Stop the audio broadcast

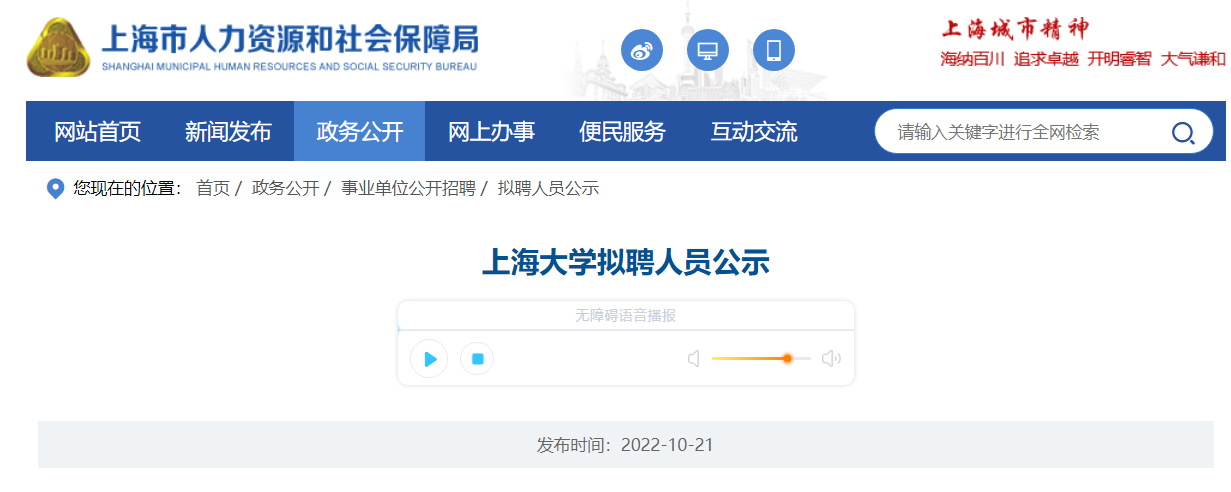477,358
